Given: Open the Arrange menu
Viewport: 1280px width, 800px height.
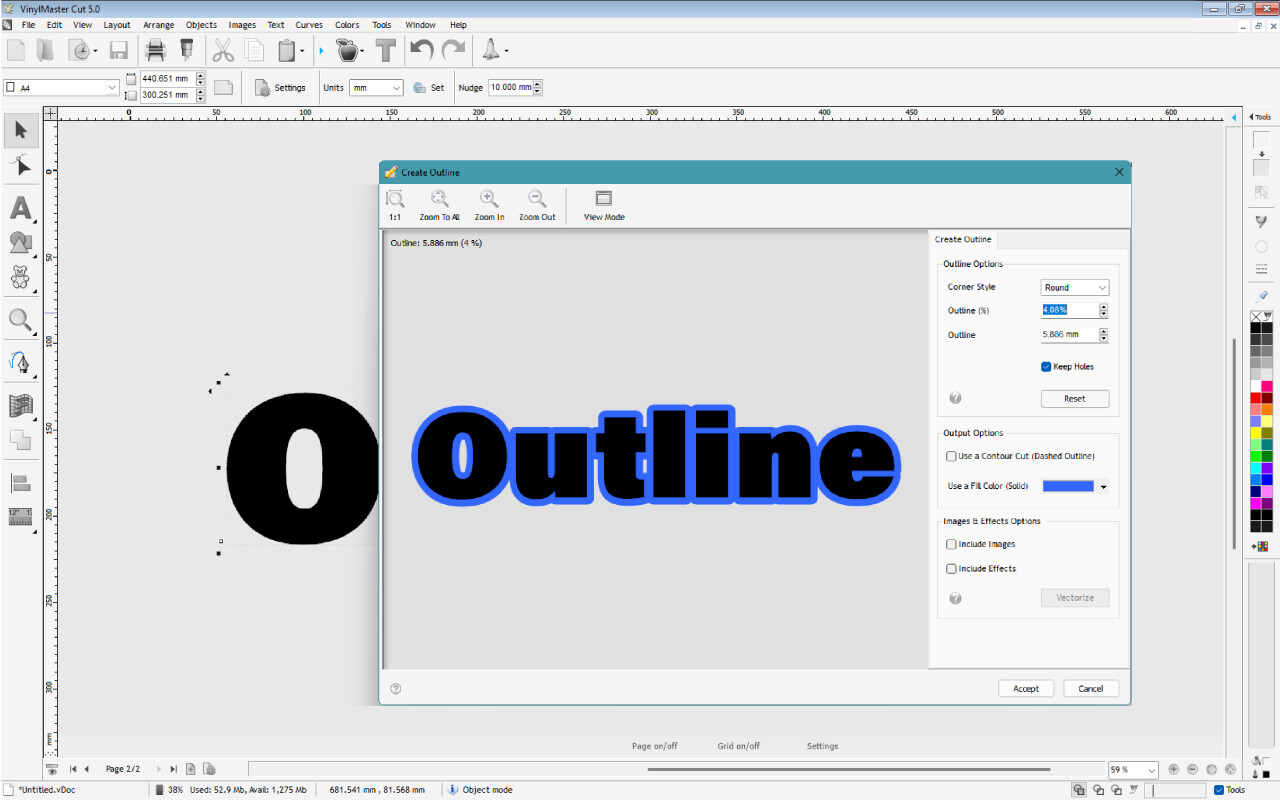Looking at the screenshot, I should pyautogui.click(x=158, y=25).
